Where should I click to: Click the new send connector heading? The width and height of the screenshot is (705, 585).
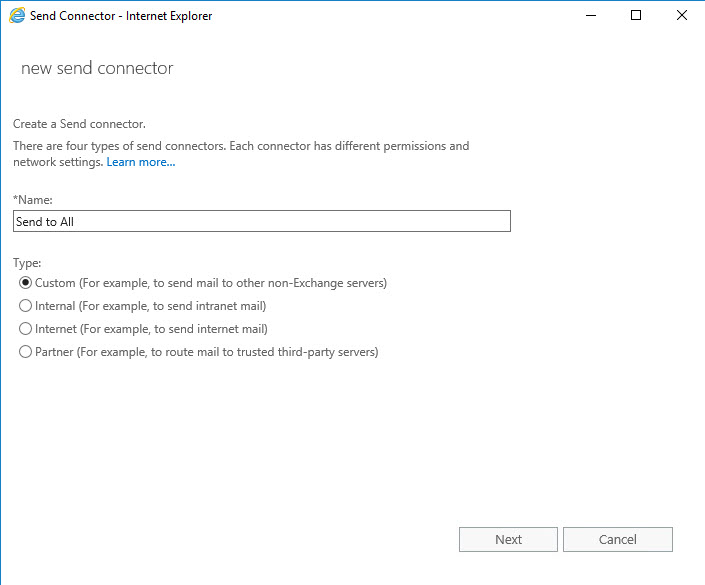(97, 68)
